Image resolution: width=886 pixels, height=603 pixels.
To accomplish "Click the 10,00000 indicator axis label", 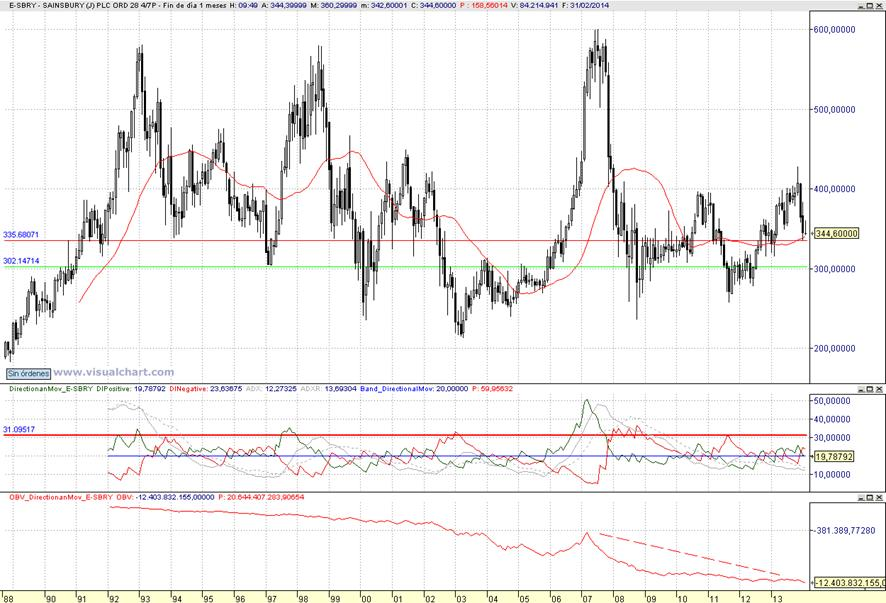I will (x=832, y=475).
